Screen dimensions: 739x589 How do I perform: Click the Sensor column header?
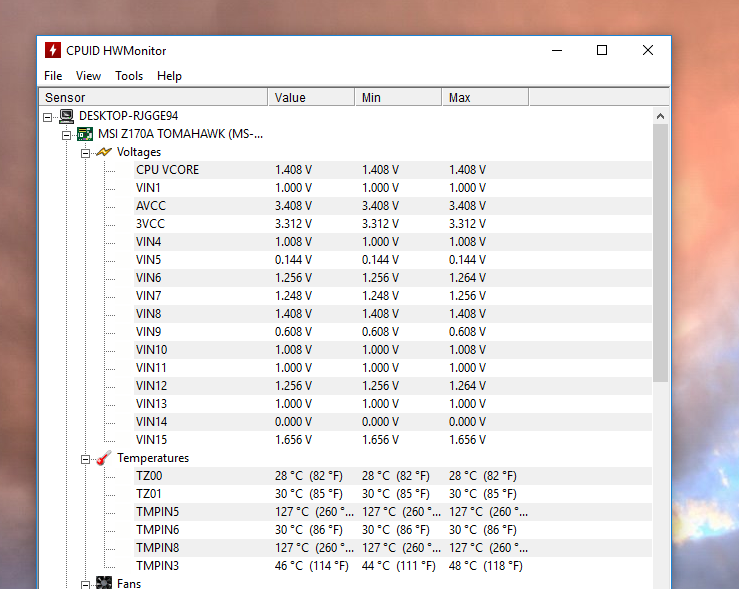pos(153,98)
